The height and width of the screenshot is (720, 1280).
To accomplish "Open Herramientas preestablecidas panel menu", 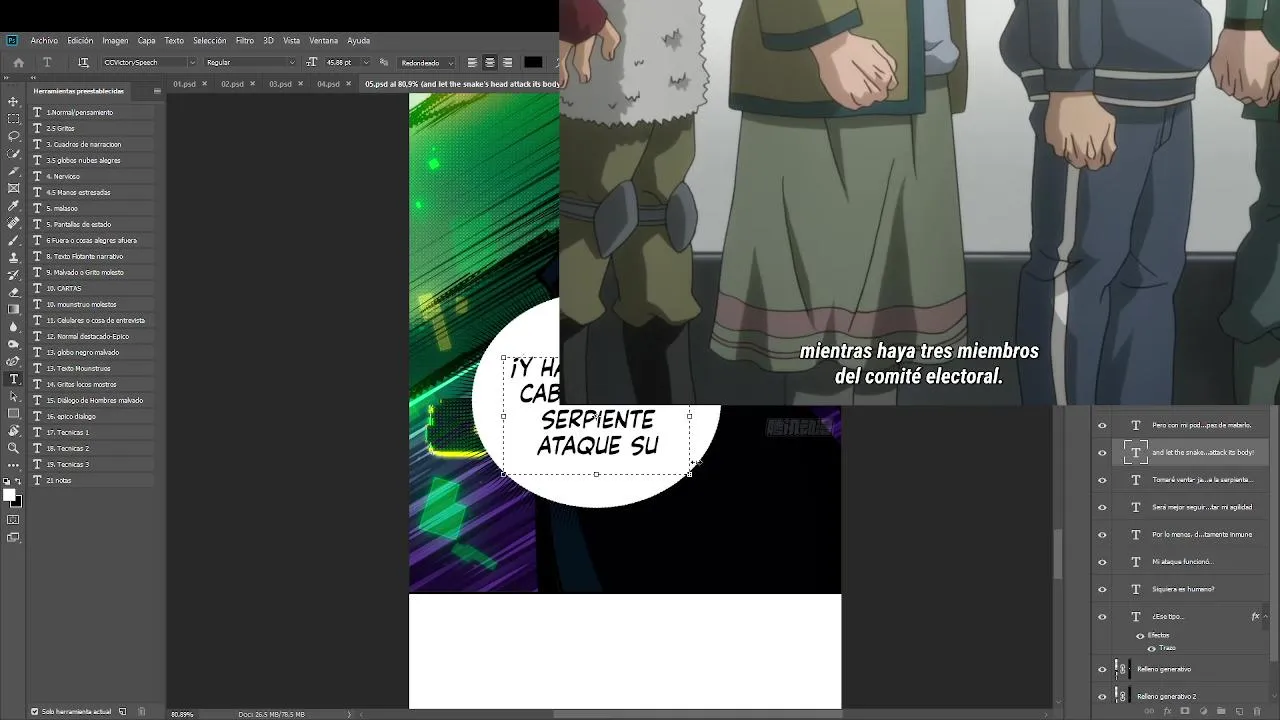I will (x=157, y=91).
